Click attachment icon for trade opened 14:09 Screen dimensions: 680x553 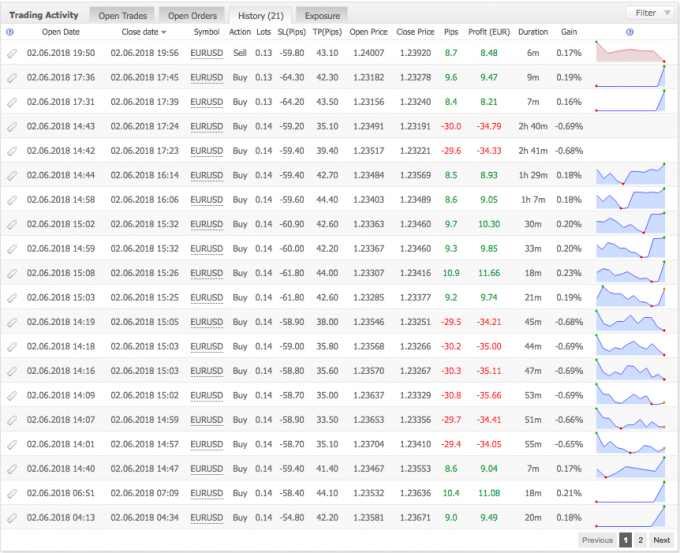click(x=12, y=396)
